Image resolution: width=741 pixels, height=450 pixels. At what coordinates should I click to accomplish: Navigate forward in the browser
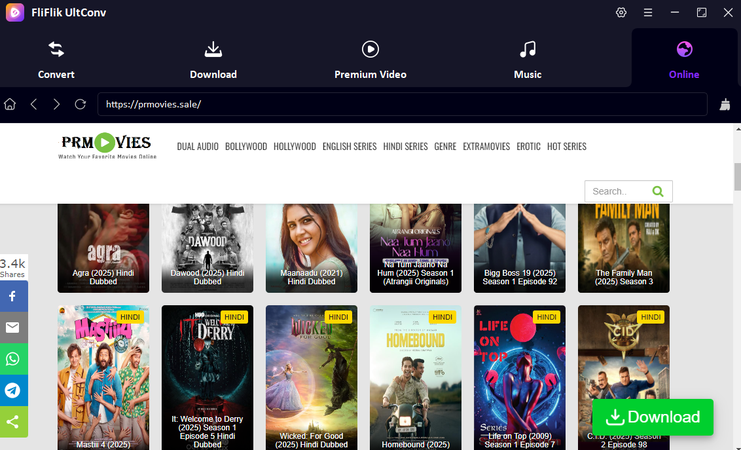tap(57, 104)
